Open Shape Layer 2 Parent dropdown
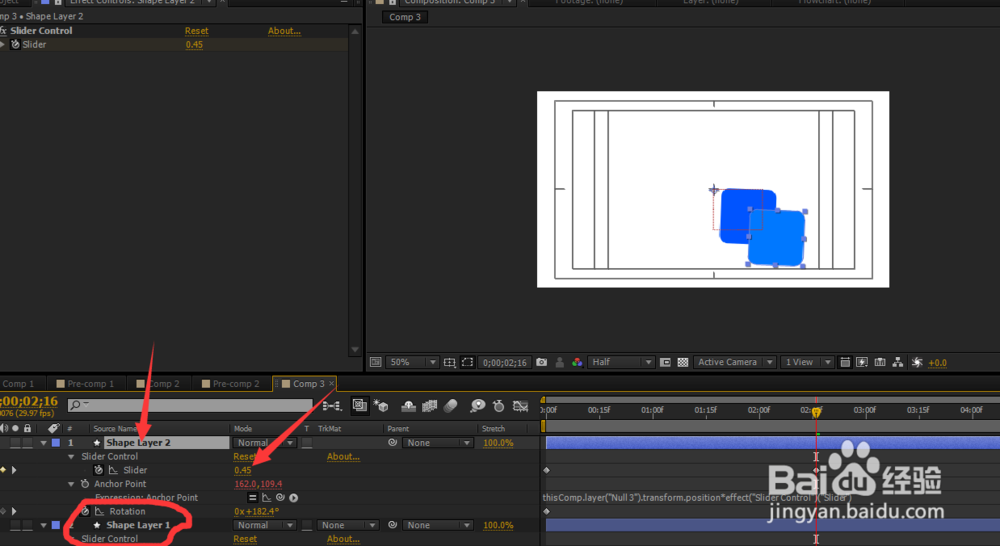The image size is (1000, 546). [438, 443]
